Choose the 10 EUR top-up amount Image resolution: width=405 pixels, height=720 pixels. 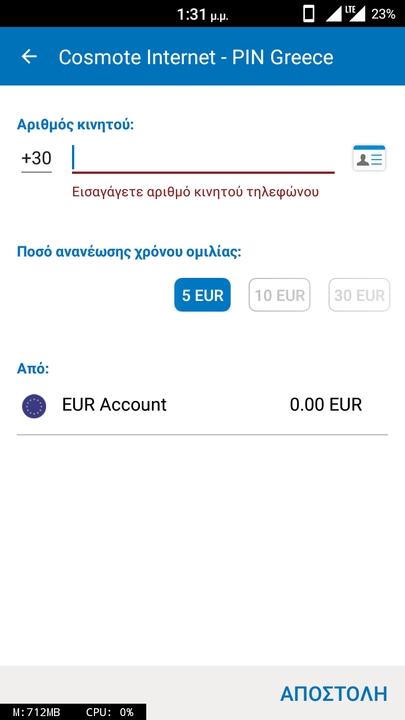click(280, 295)
